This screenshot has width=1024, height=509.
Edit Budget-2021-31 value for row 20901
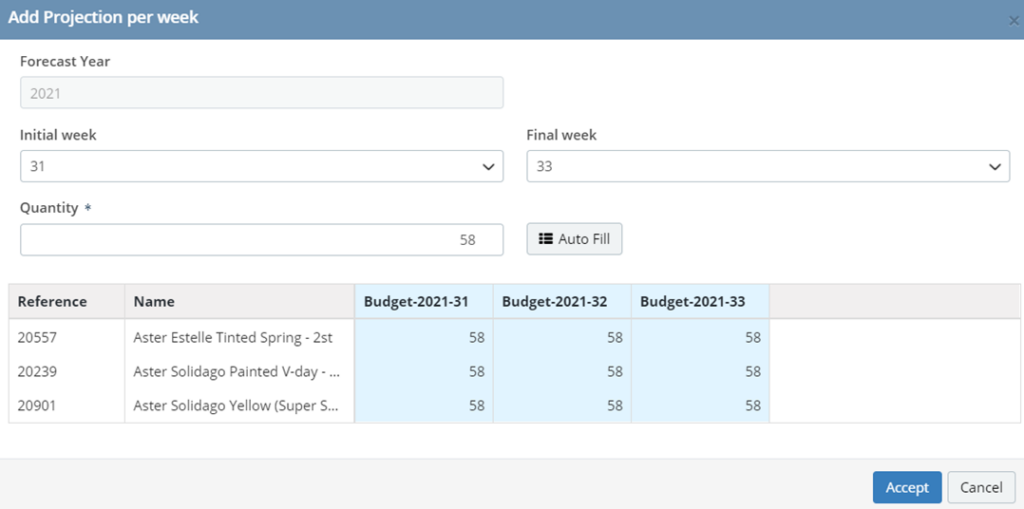coord(424,405)
